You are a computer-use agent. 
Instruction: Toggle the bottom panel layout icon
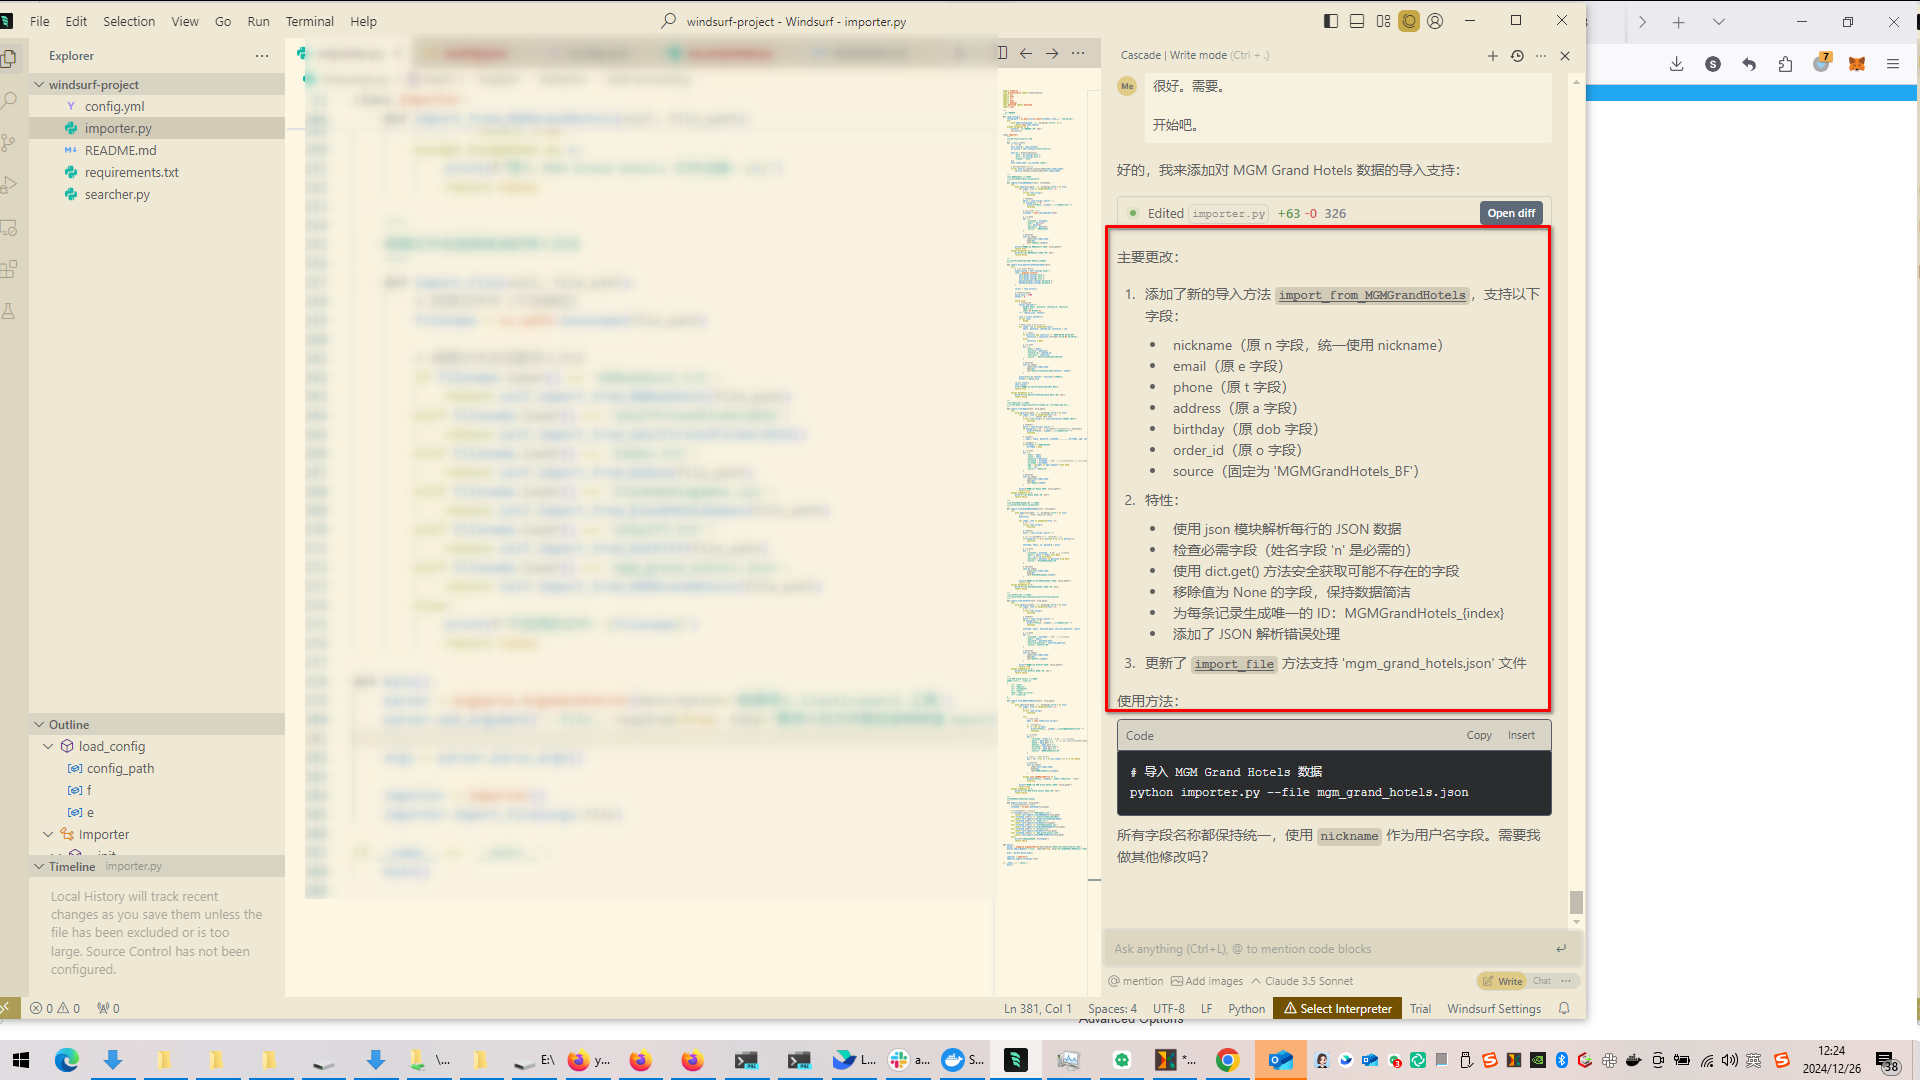coord(1357,21)
